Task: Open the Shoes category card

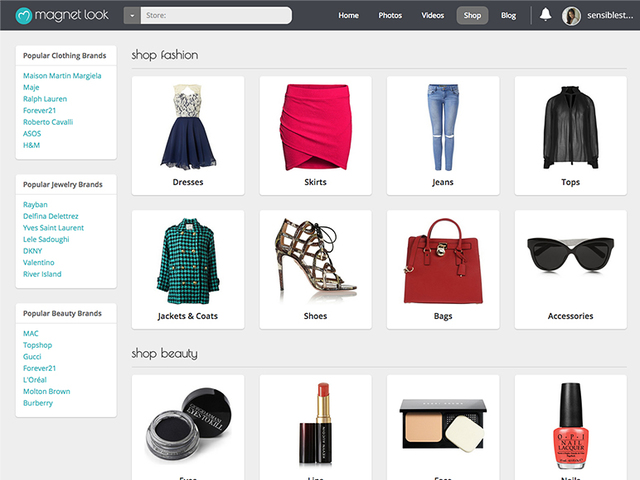Action: 316,269
